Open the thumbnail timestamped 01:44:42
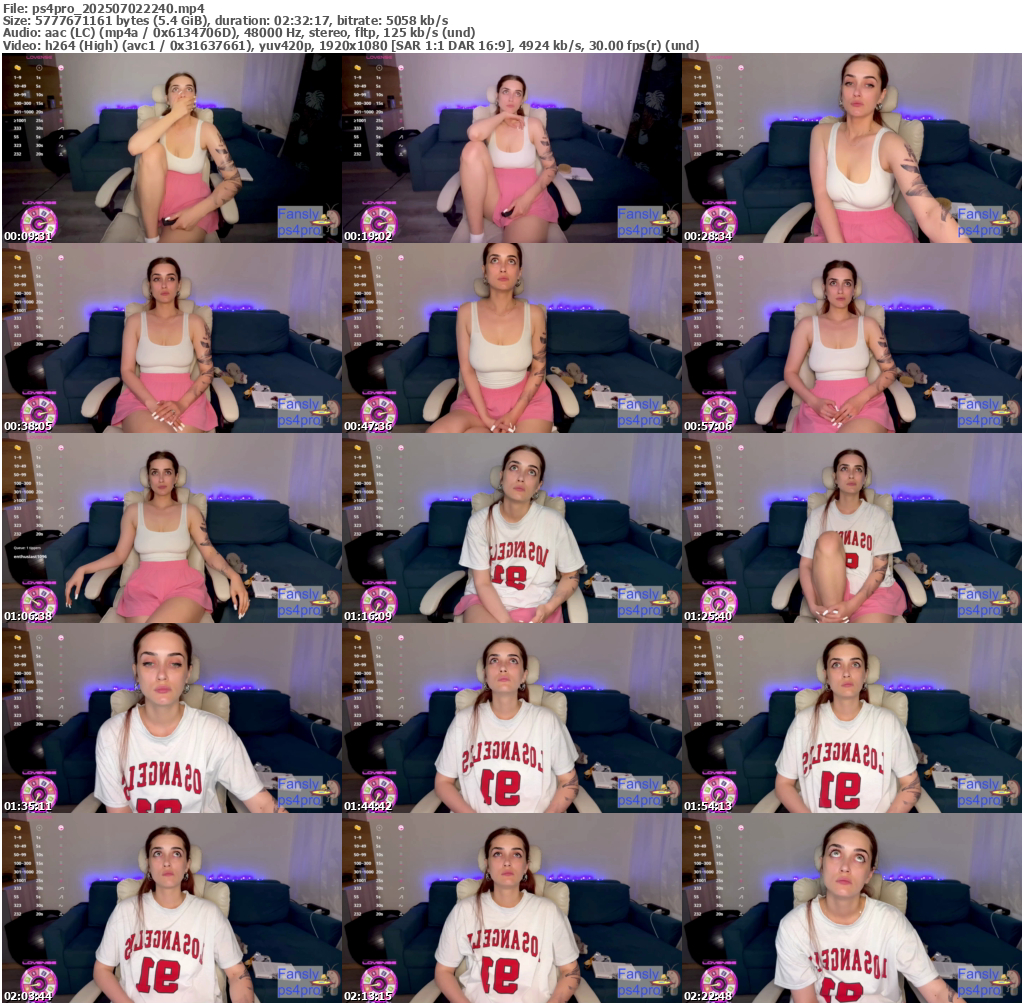 pyautogui.click(x=511, y=718)
